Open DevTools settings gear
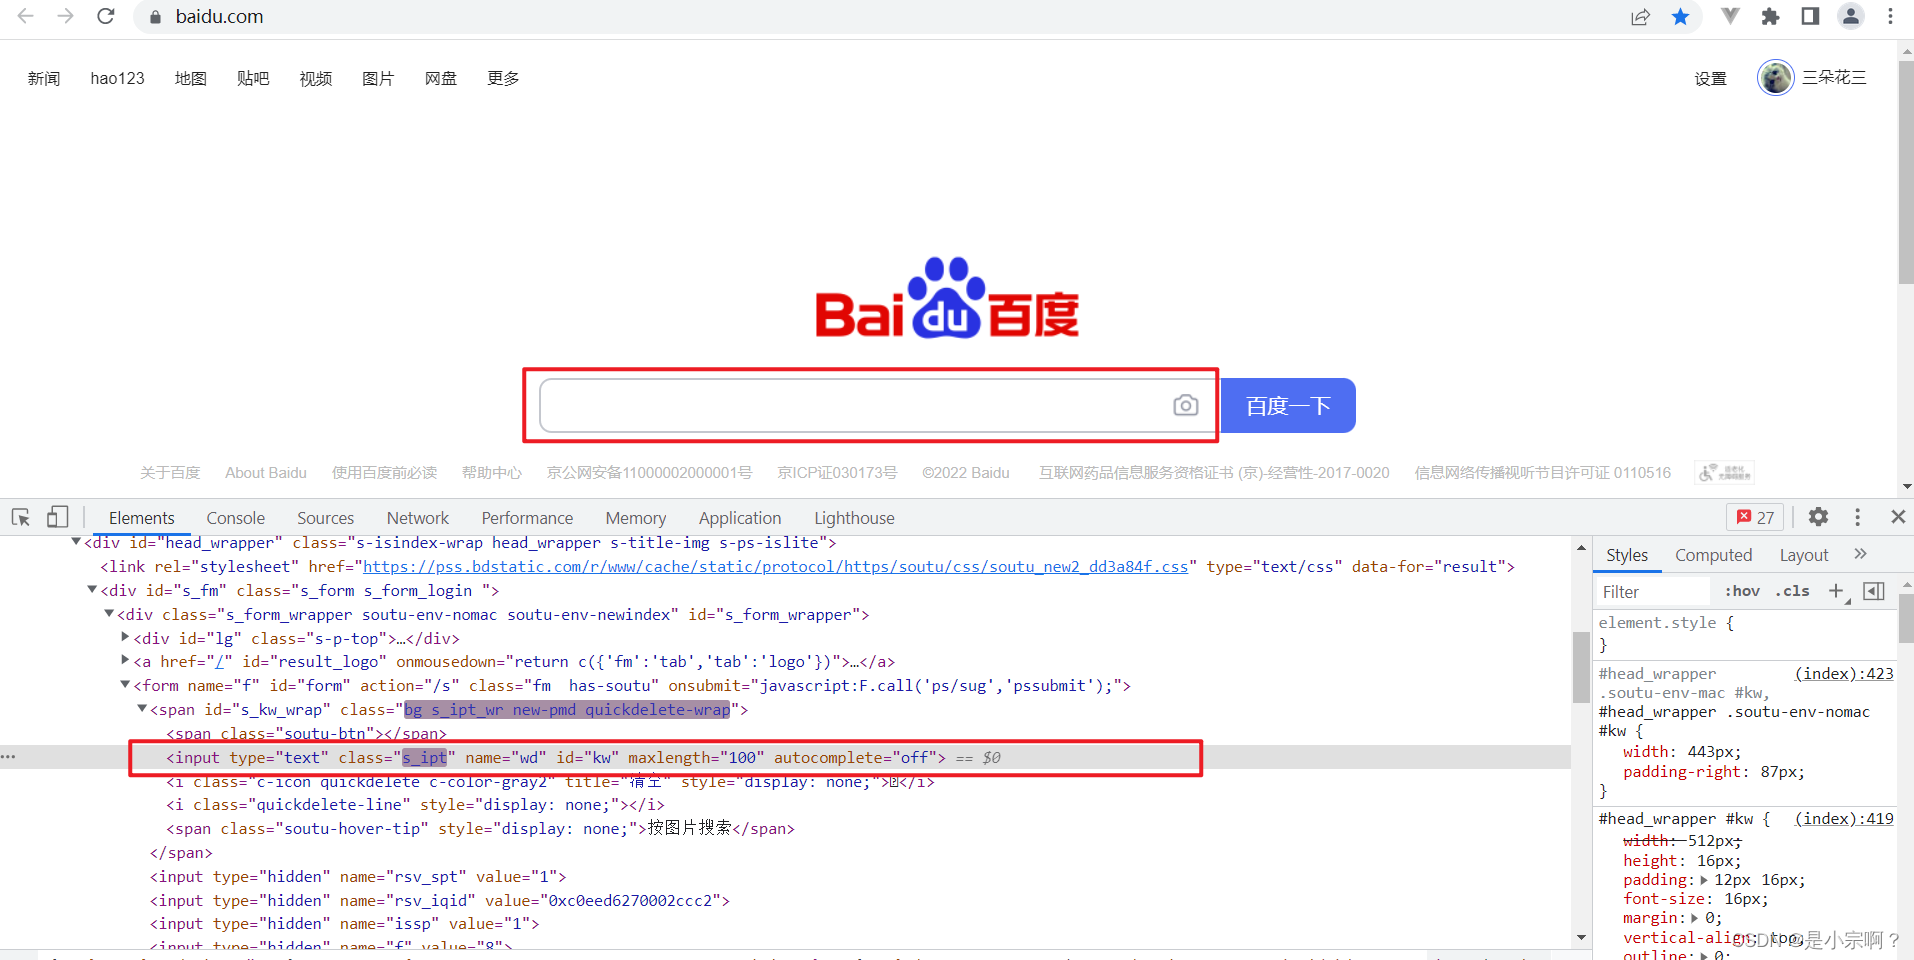 click(x=1818, y=517)
